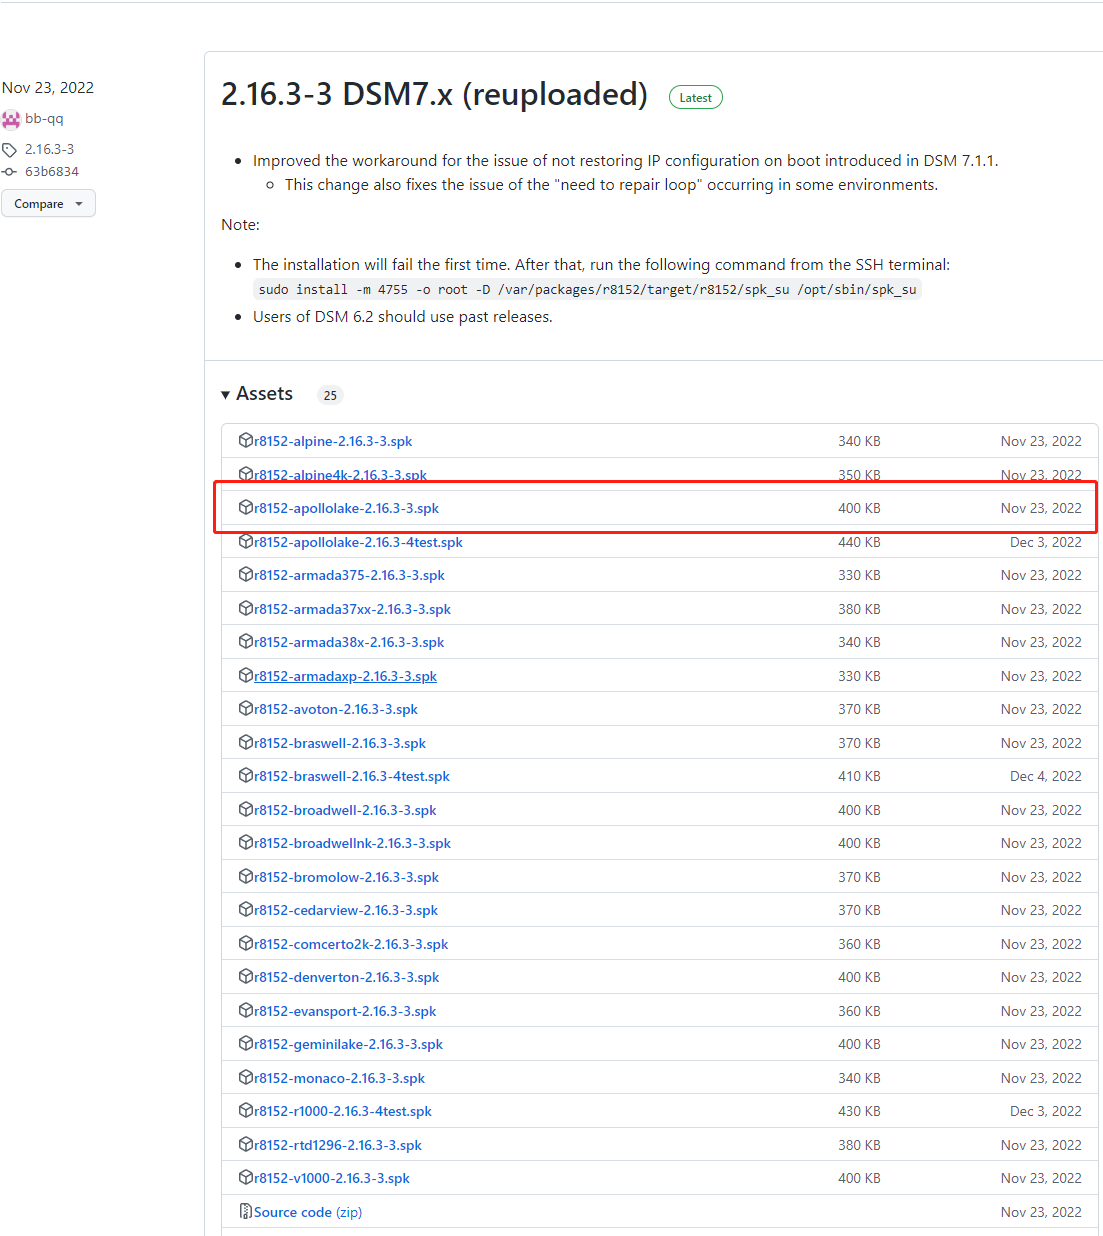This screenshot has height=1236, width=1103.
Task: Click package icon for r8152-alpine-2.16.3-3.spk
Action: point(246,440)
